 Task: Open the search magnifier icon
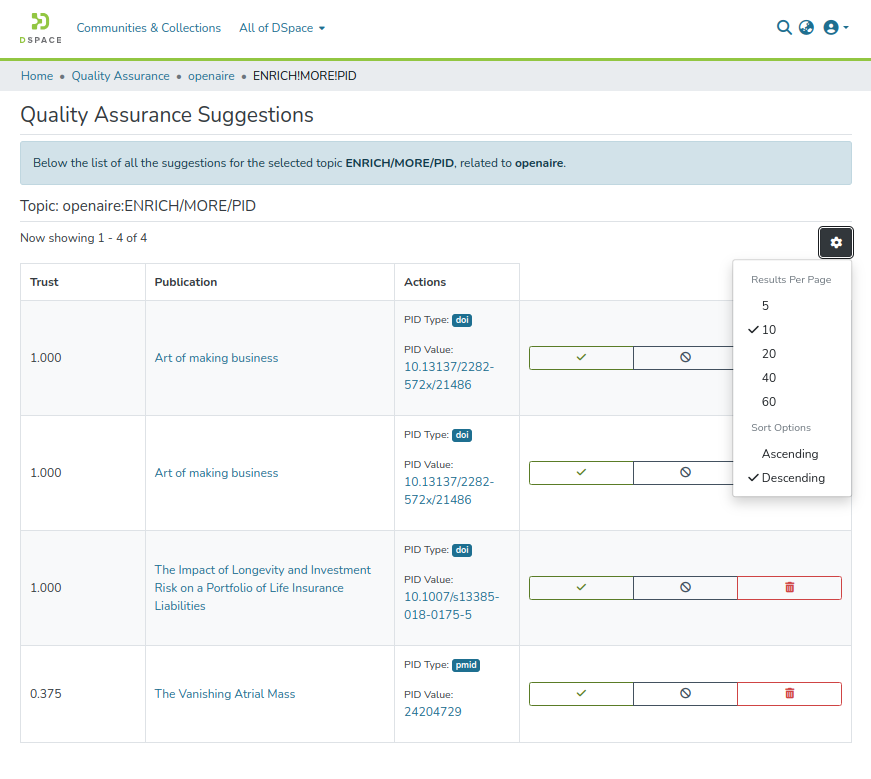coord(784,28)
